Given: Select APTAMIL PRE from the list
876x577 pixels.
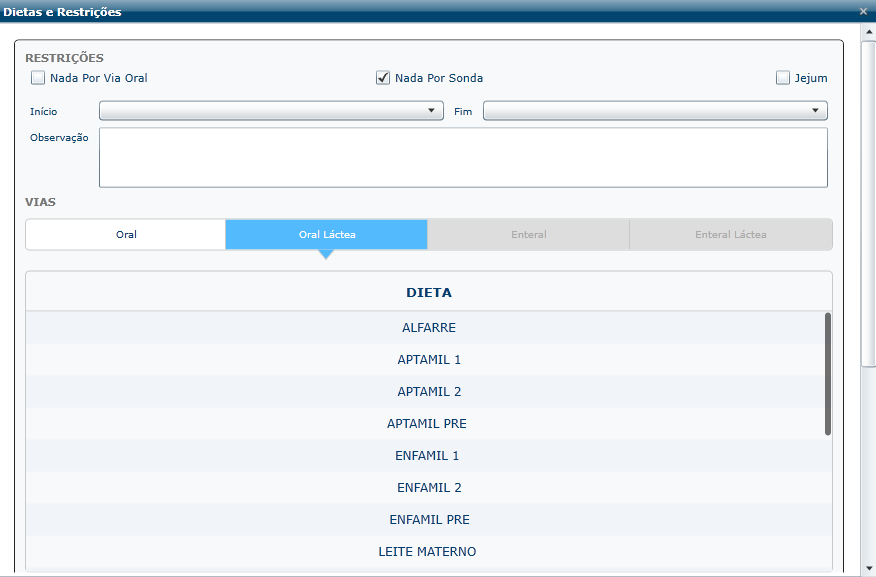Looking at the screenshot, I should [x=429, y=423].
